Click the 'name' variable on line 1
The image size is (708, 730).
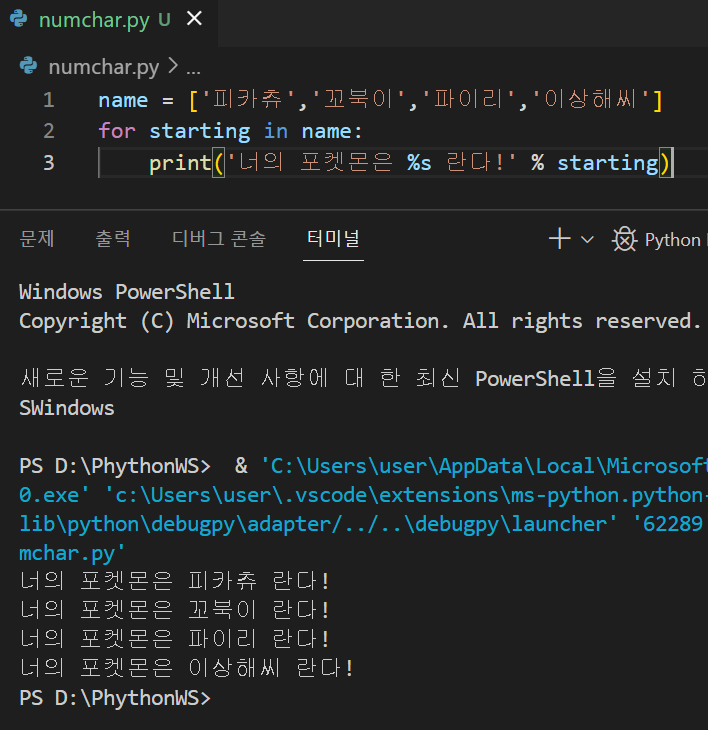tap(123, 100)
